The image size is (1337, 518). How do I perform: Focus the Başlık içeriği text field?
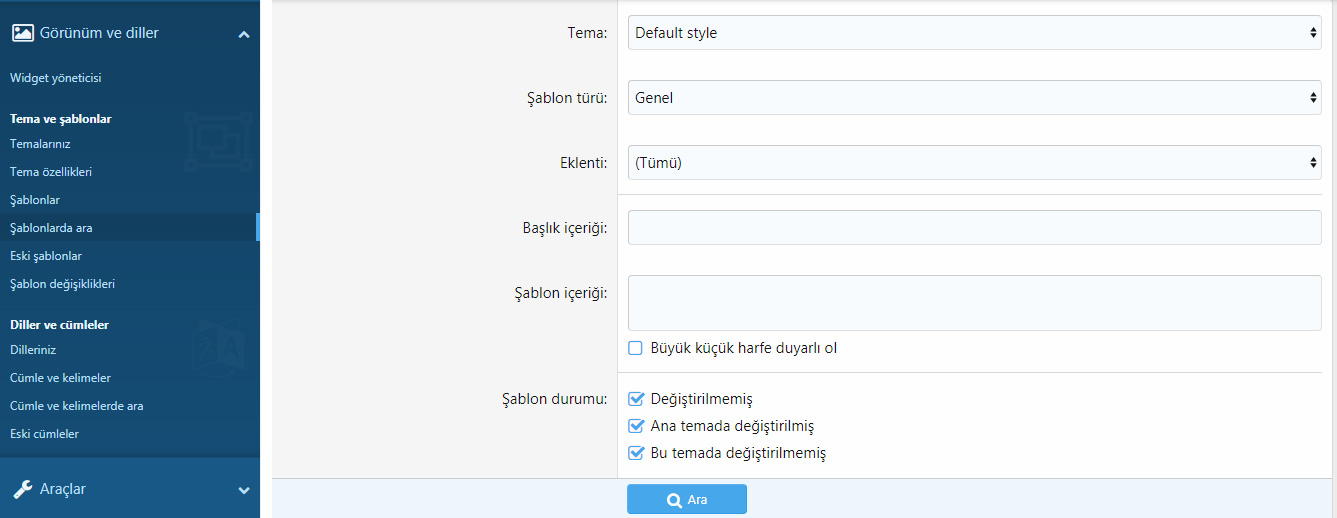[975, 228]
